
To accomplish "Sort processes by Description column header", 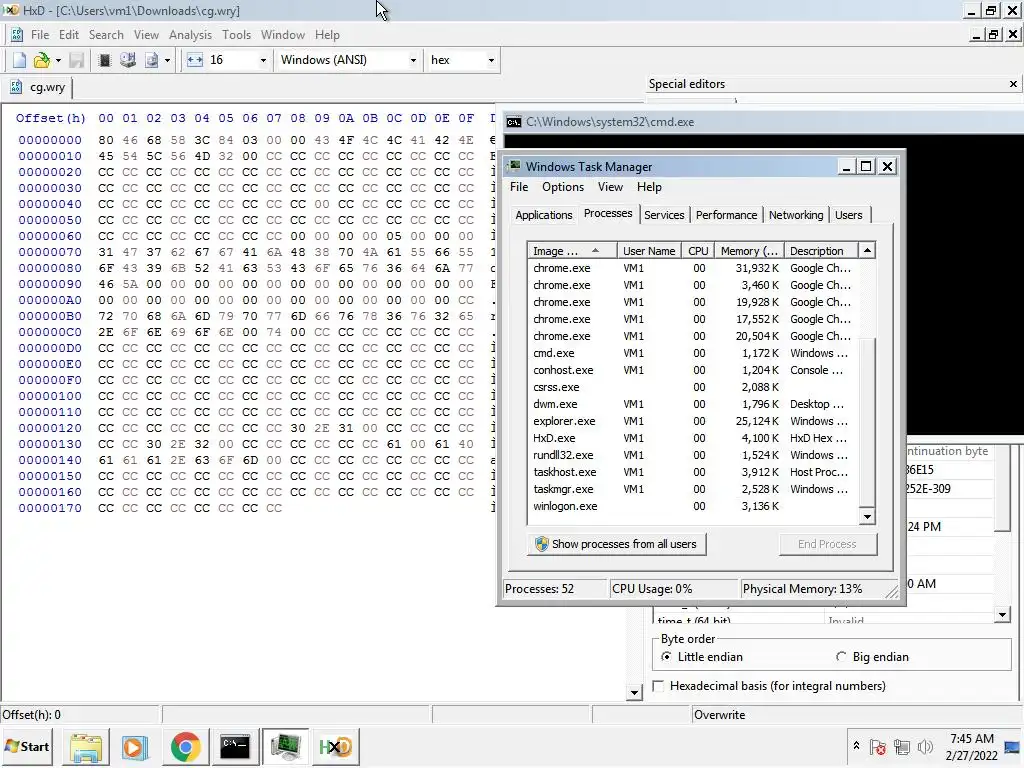I will click(x=822, y=251).
